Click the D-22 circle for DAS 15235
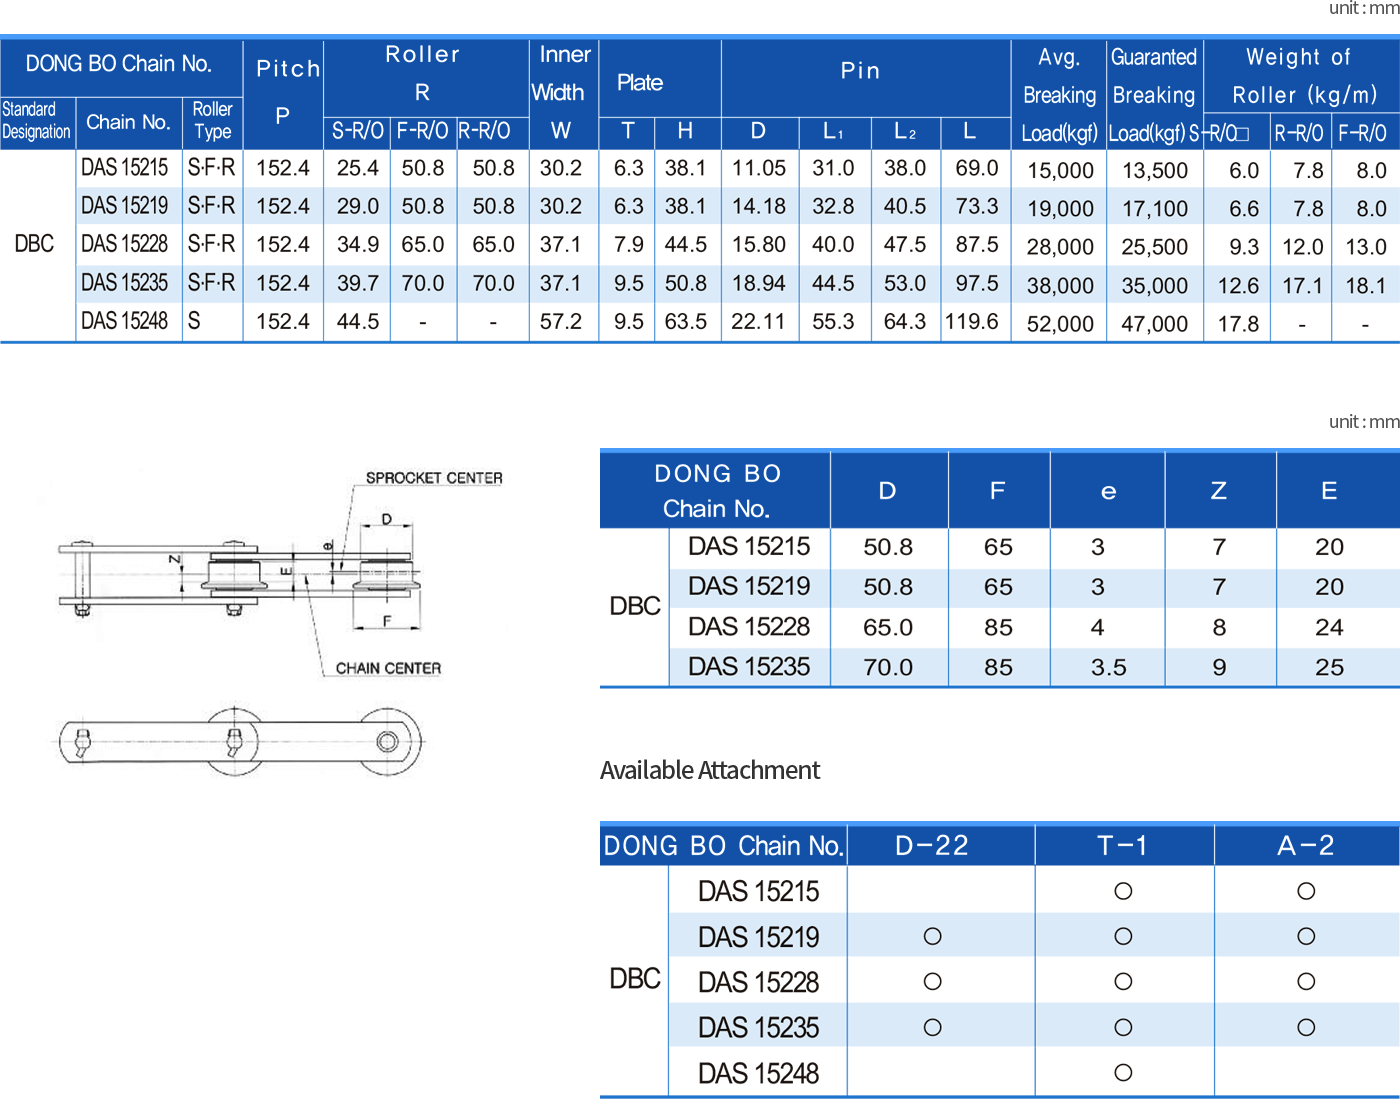 933,1027
